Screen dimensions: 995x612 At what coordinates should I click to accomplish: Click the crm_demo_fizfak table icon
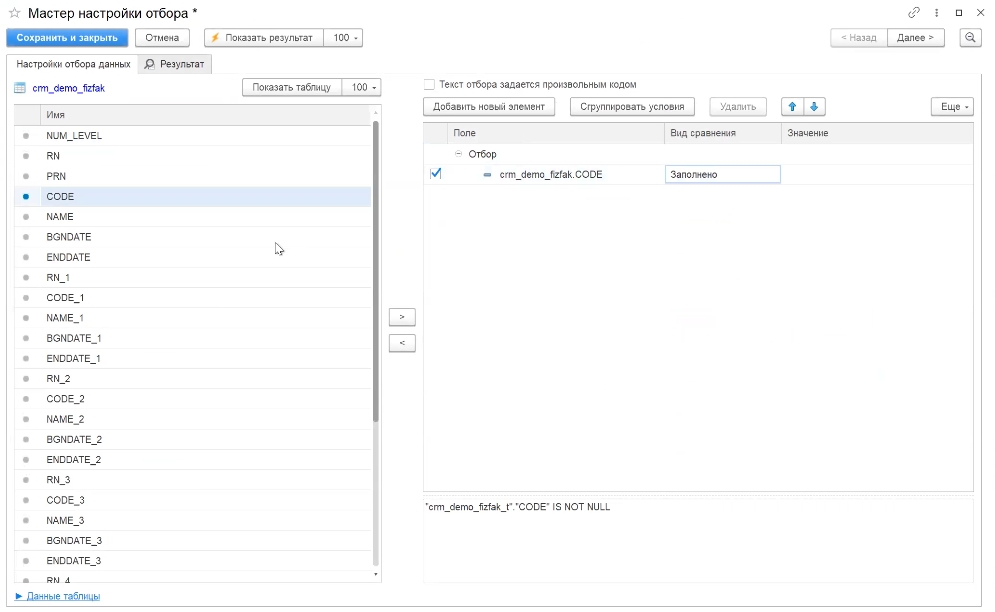(x=20, y=88)
